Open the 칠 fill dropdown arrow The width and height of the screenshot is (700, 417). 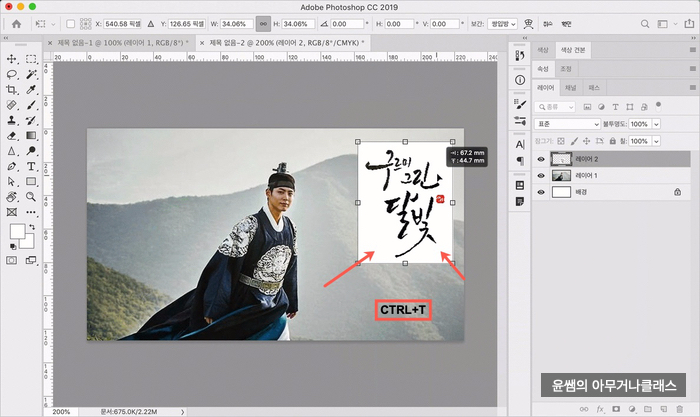pos(656,141)
